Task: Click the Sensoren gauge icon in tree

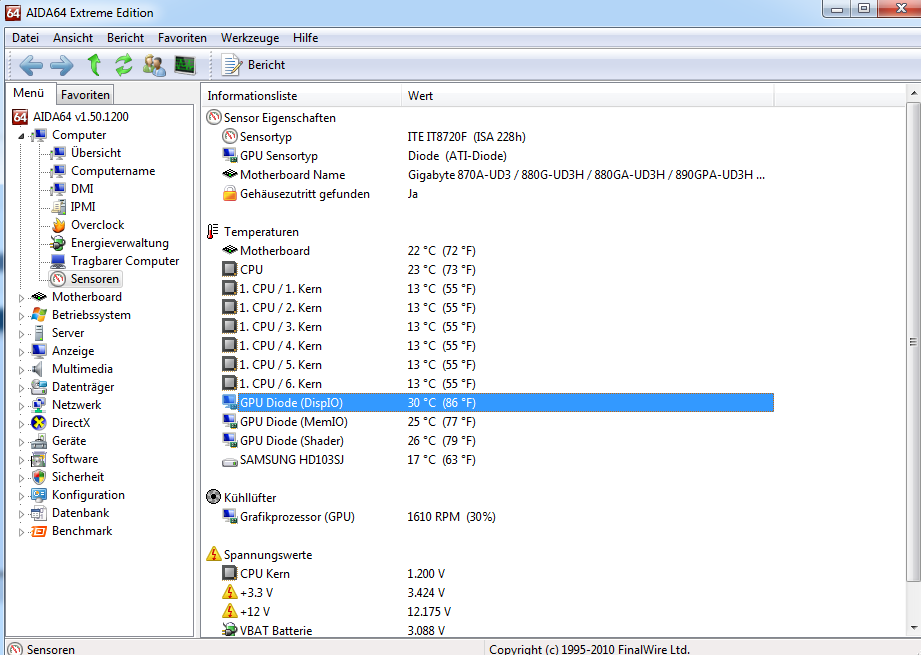Action: point(58,279)
